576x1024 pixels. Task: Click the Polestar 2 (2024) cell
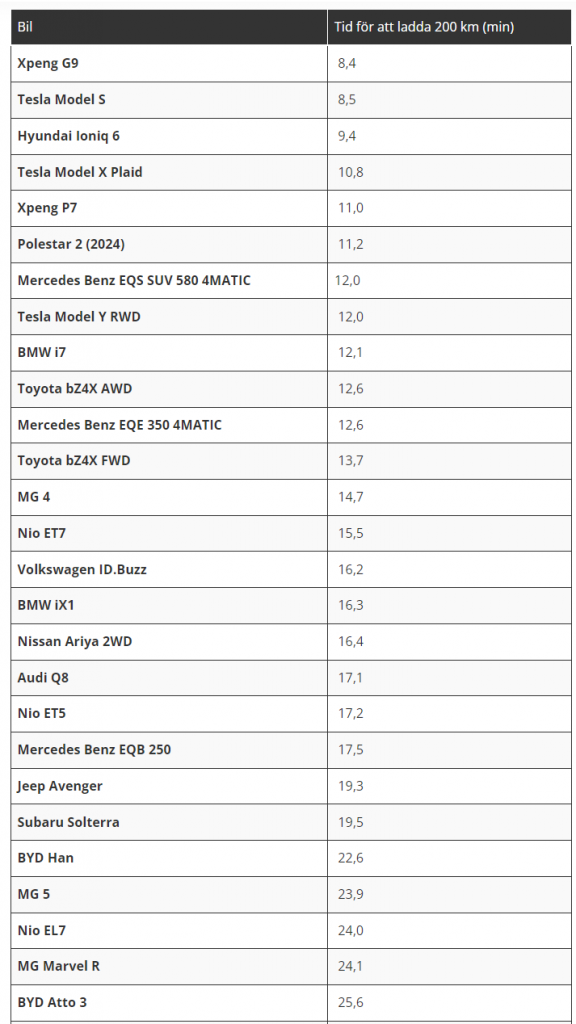(x=169, y=244)
